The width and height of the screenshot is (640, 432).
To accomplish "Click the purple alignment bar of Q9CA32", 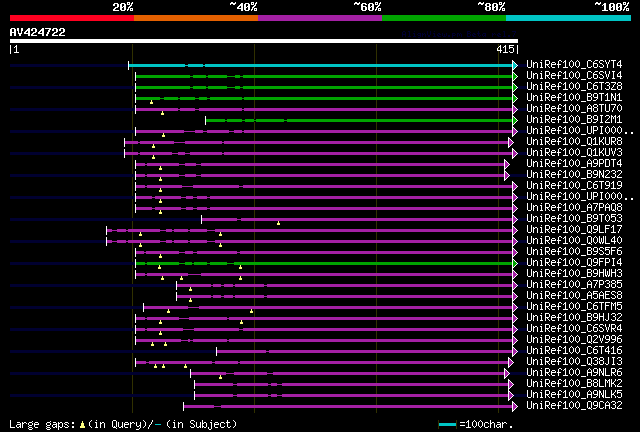I will coord(349,407).
